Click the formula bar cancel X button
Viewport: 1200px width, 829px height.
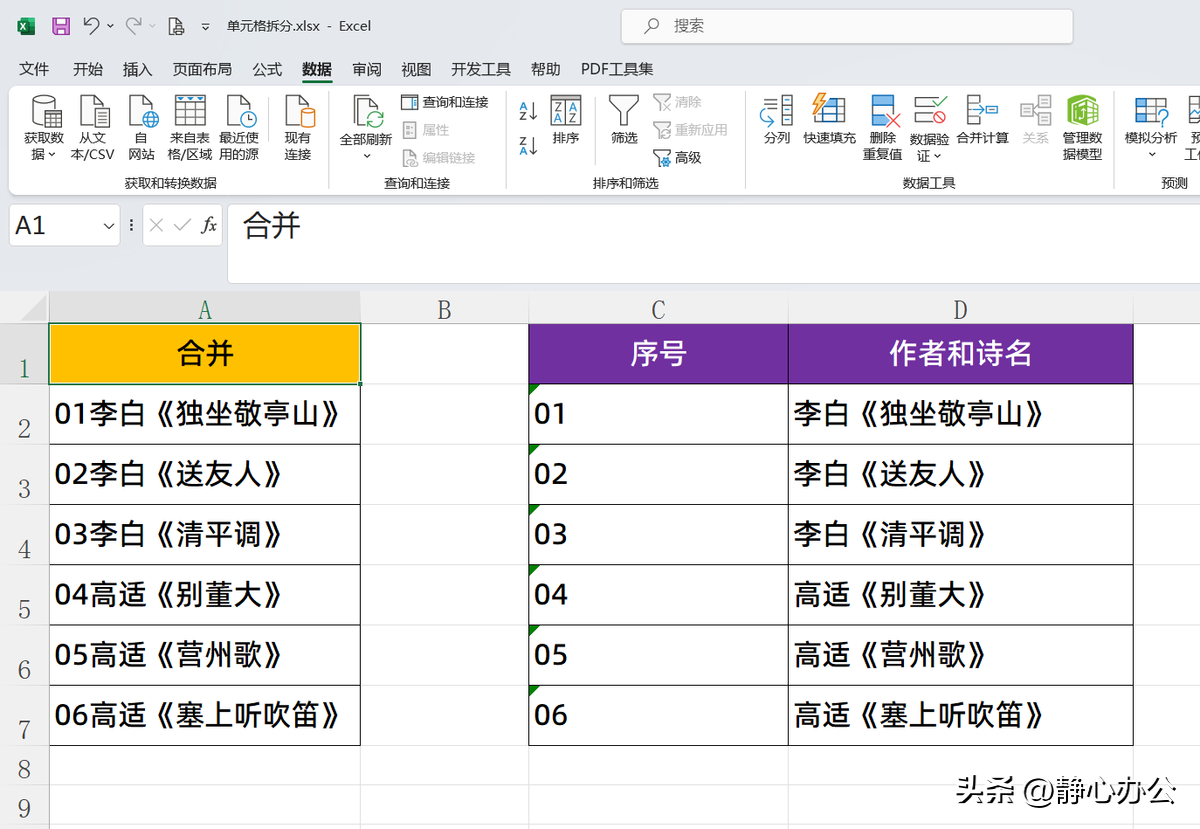[156, 226]
